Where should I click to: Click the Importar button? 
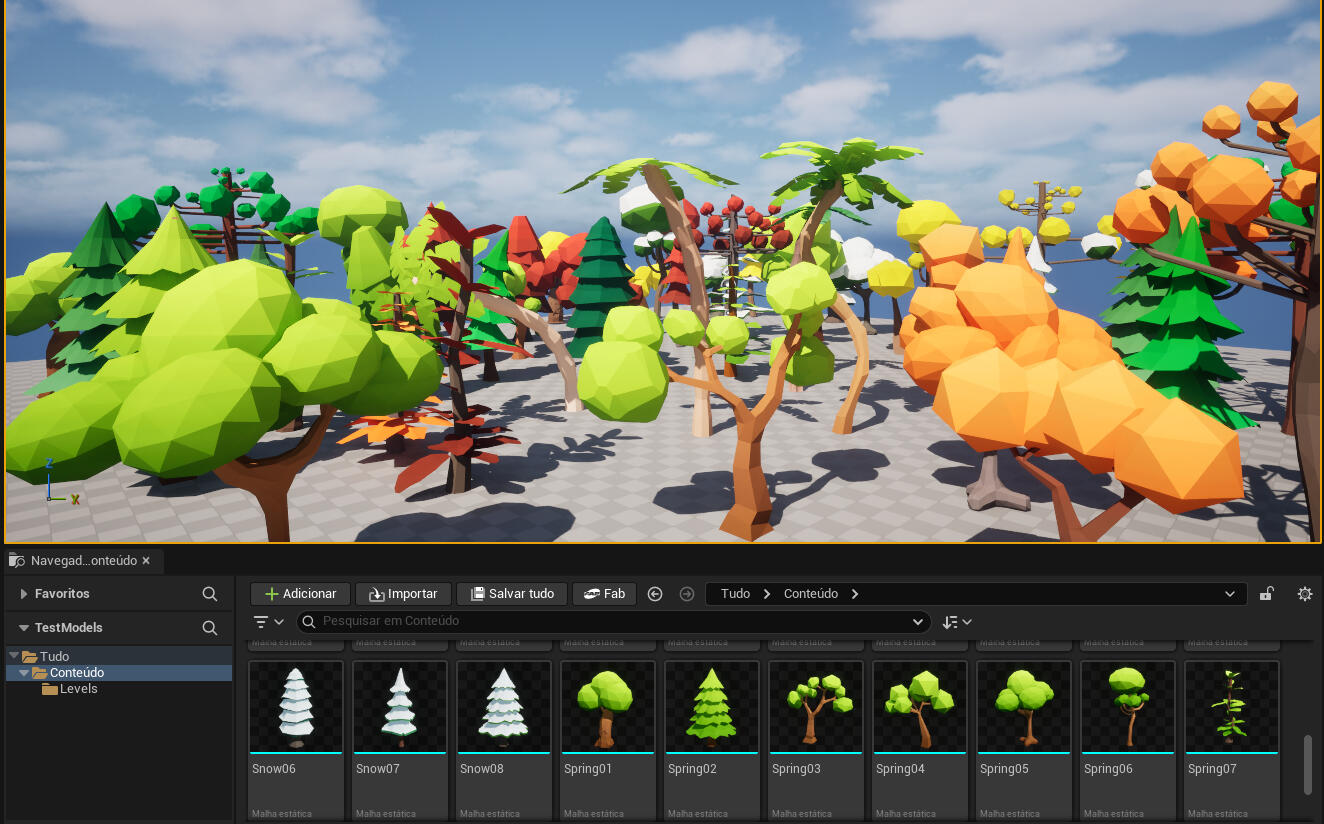click(403, 593)
